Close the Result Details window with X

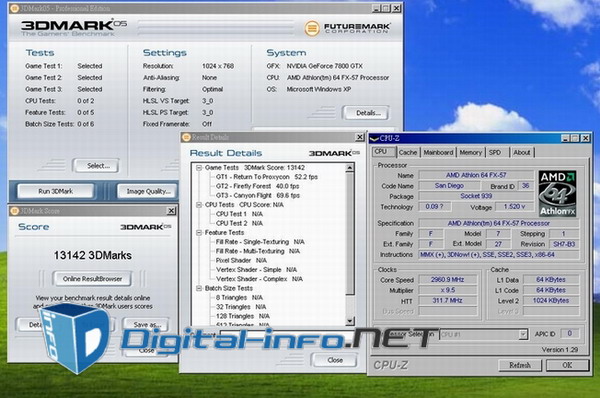pyautogui.click(x=360, y=137)
